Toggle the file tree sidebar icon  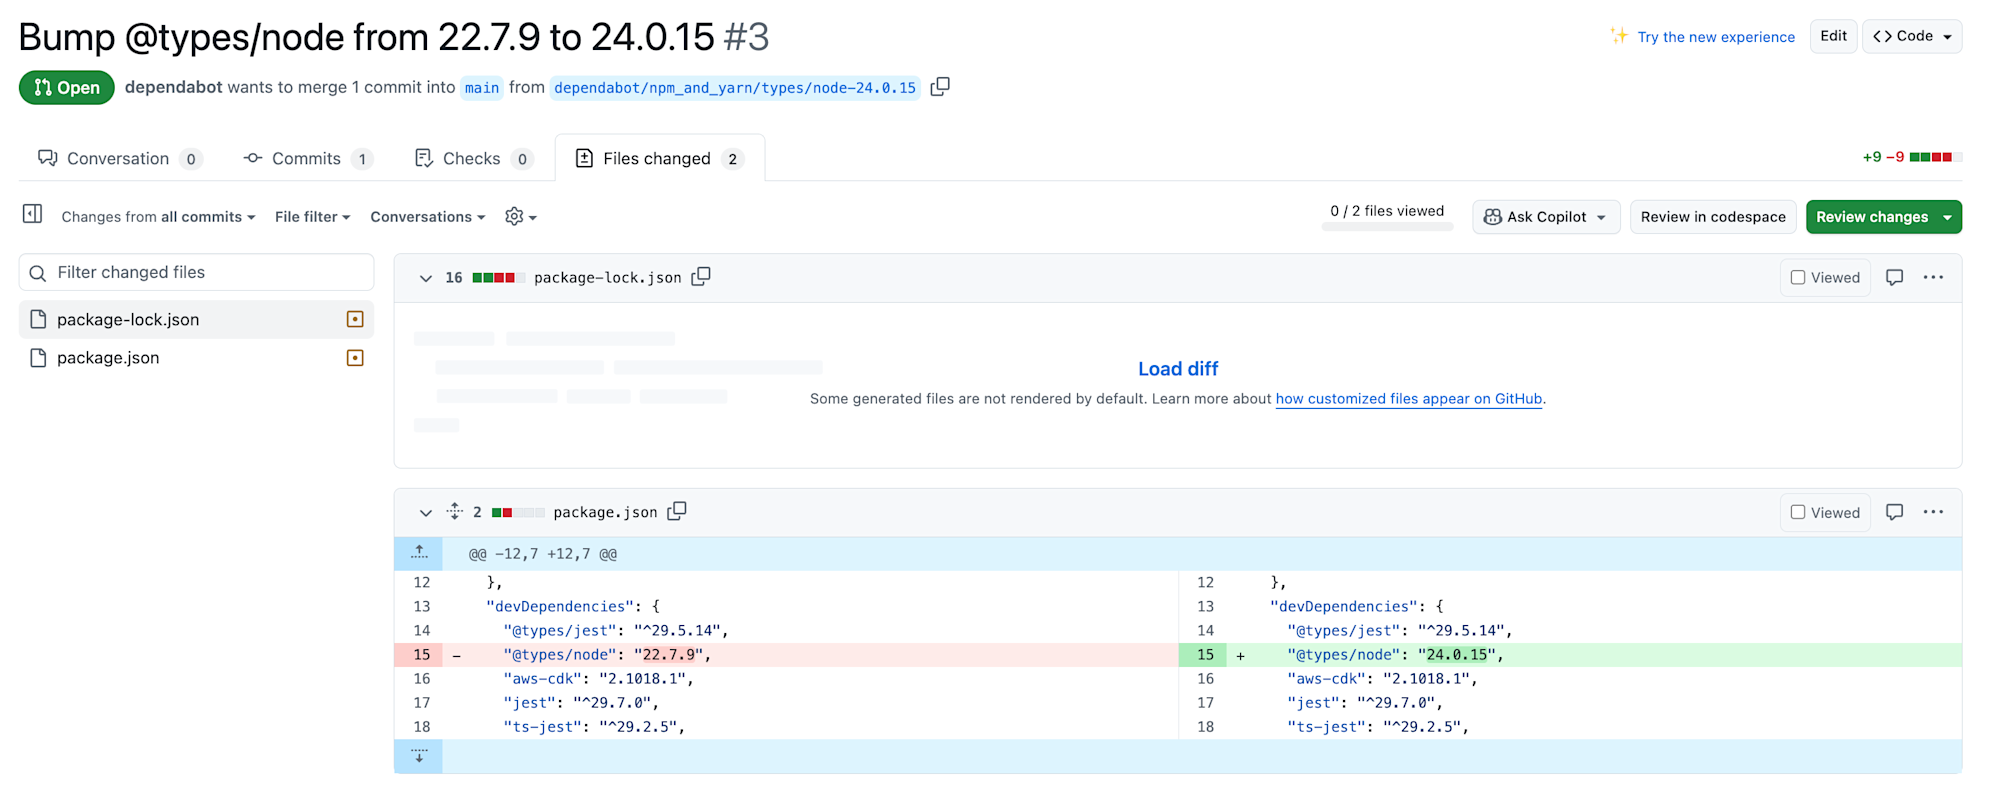32,214
